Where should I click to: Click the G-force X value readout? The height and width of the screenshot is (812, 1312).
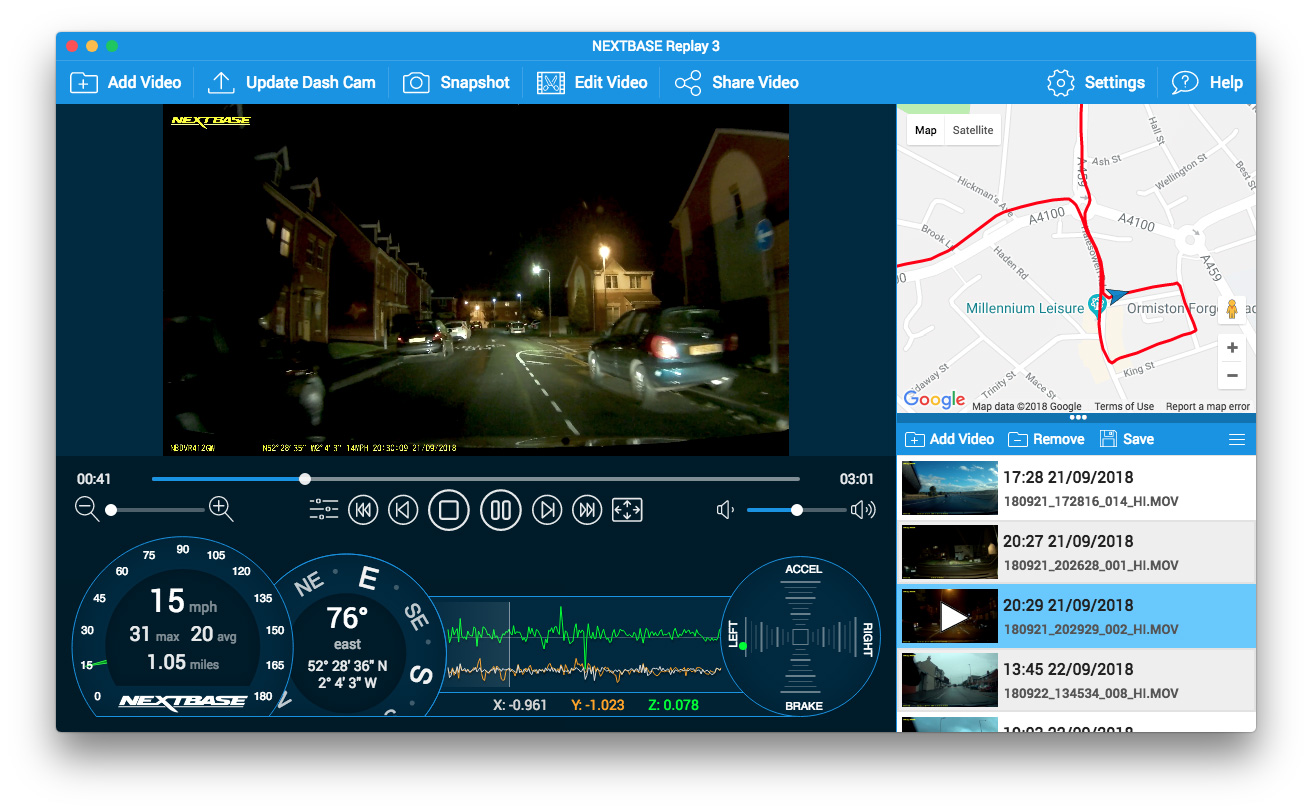tap(520, 705)
